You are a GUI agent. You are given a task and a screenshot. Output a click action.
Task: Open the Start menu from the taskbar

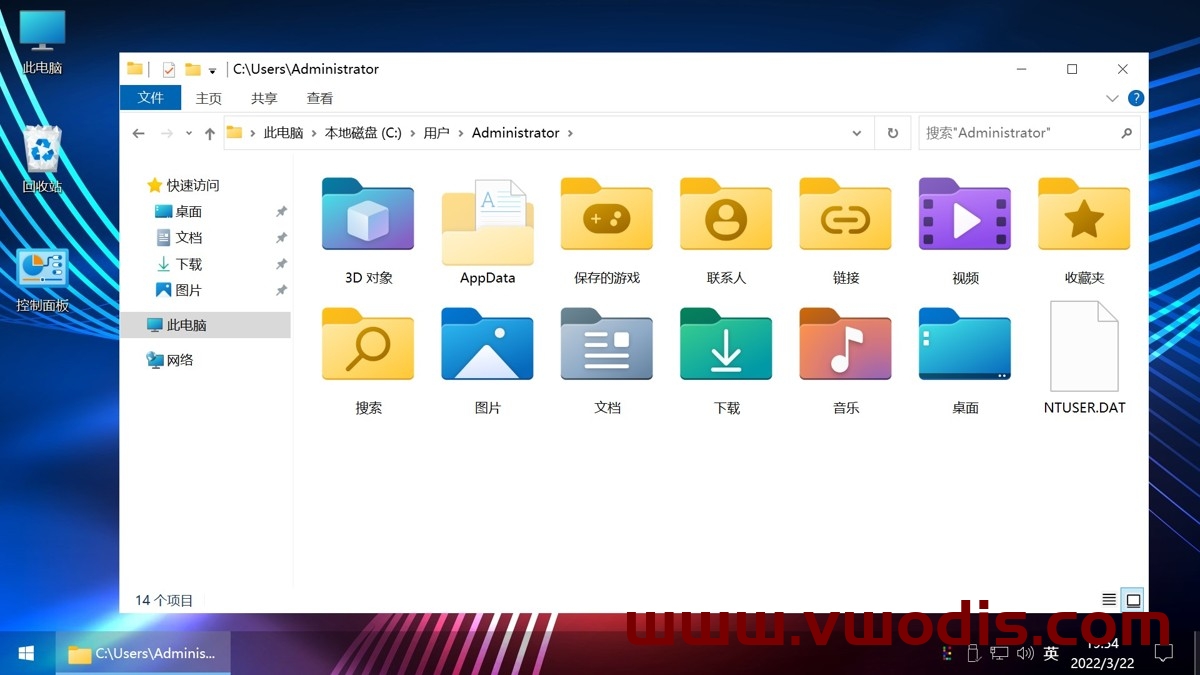[x=25, y=653]
